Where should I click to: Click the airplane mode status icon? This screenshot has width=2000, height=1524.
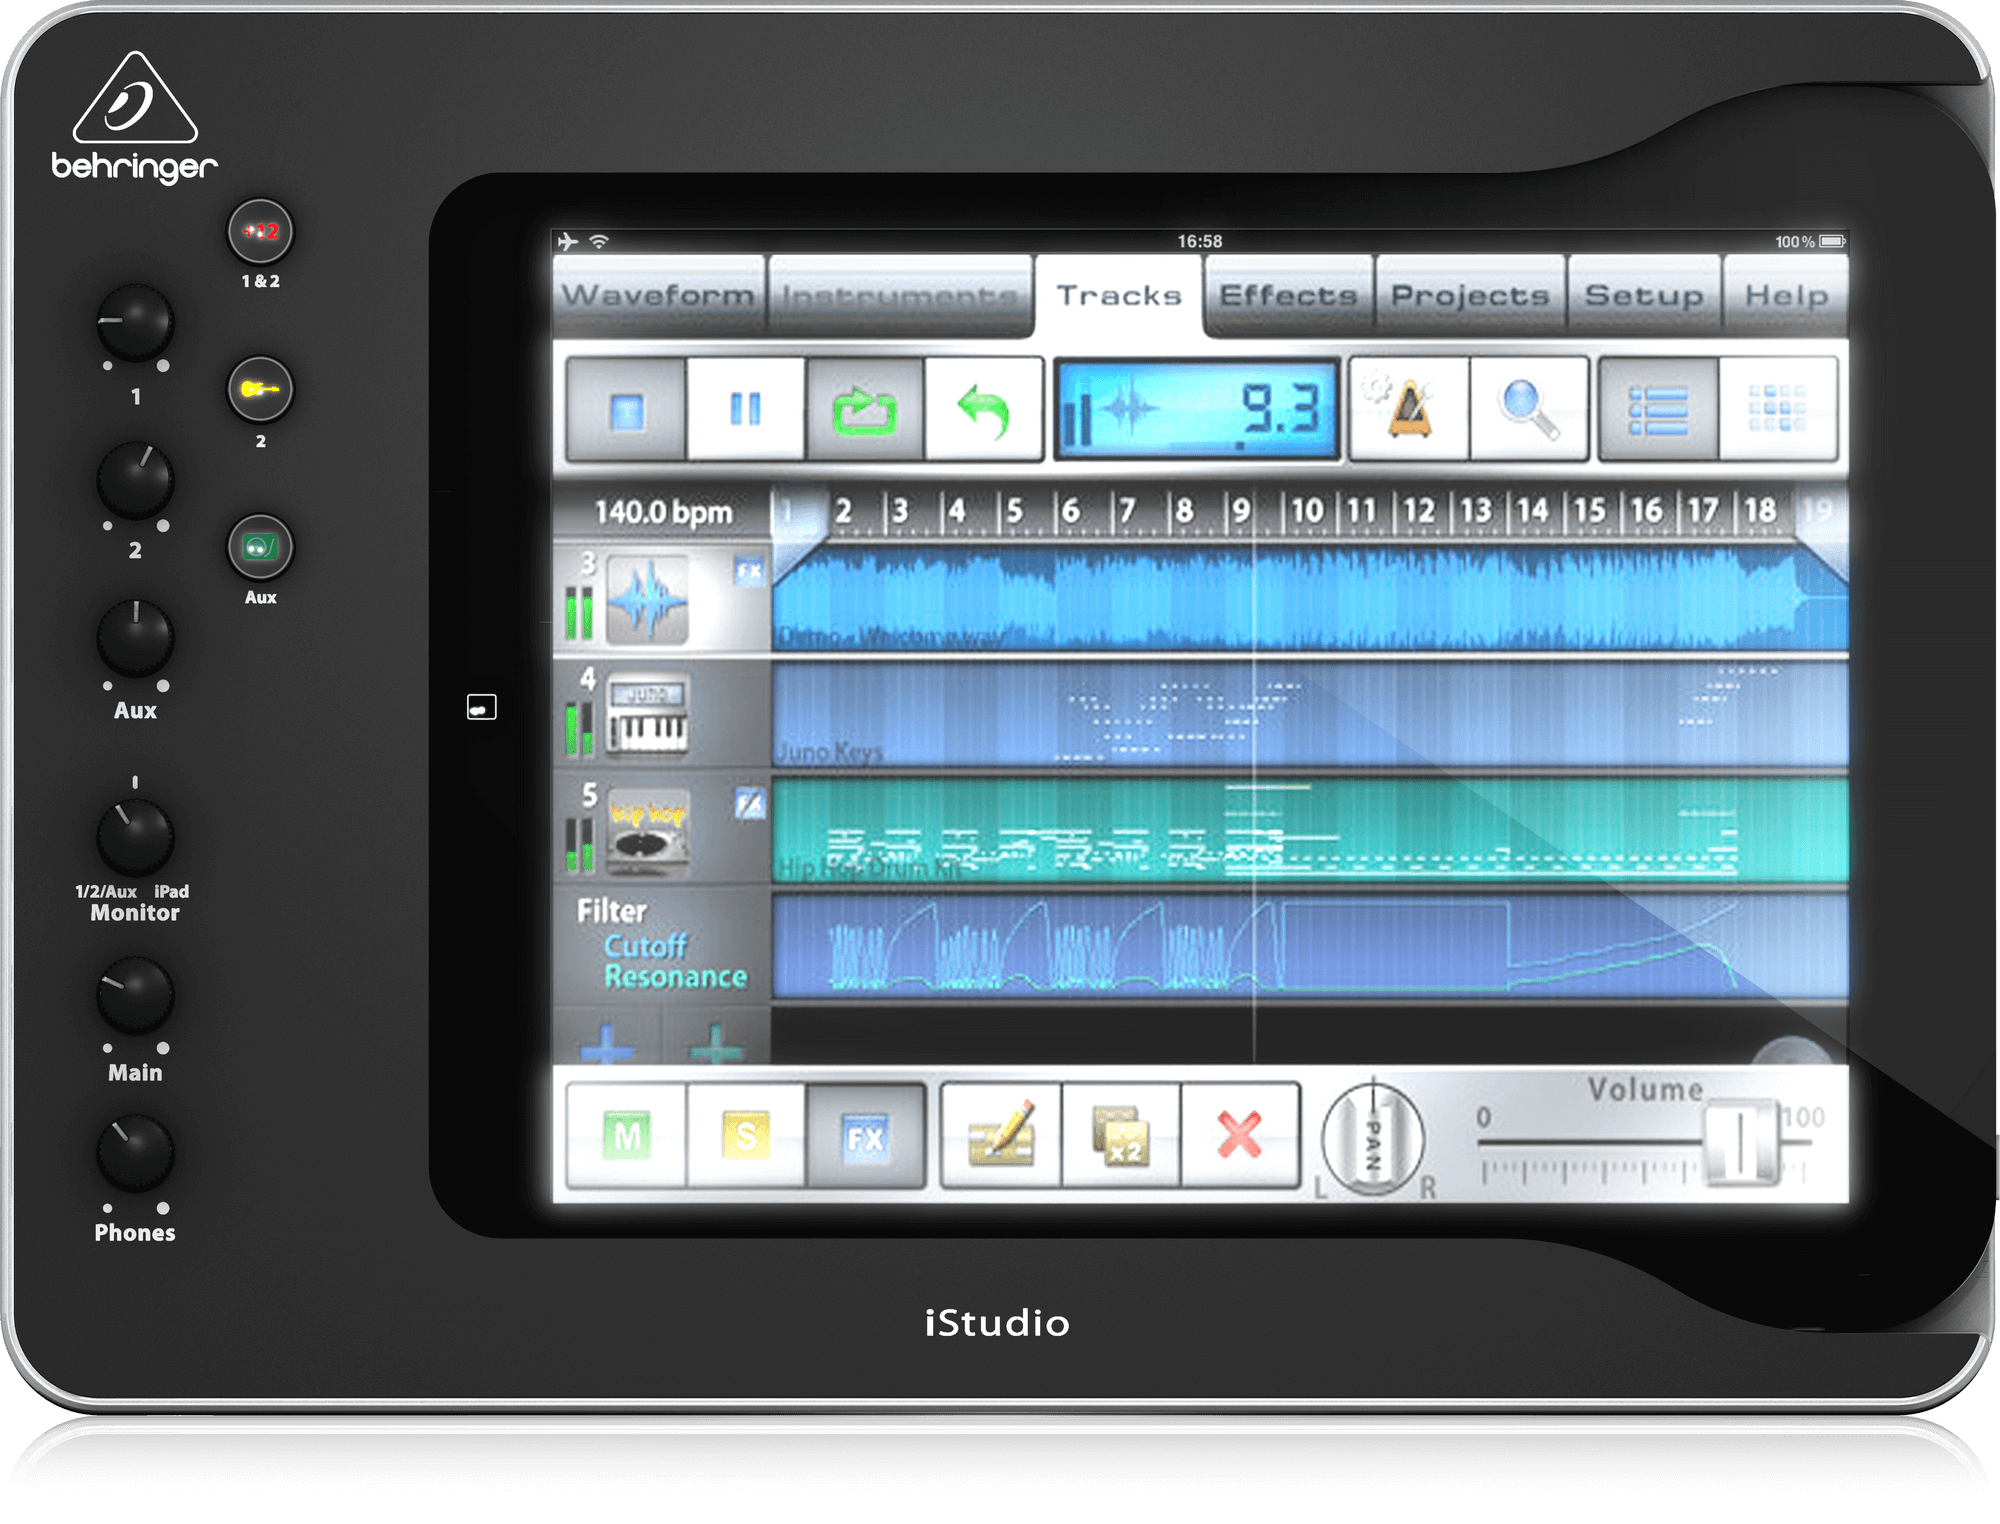pos(568,241)
